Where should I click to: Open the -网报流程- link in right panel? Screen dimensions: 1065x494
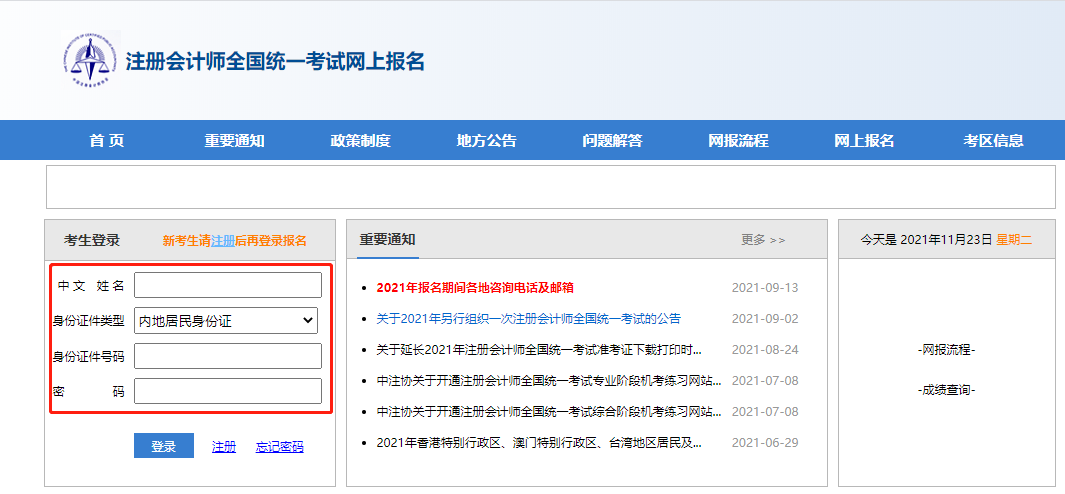click(946, 350)
